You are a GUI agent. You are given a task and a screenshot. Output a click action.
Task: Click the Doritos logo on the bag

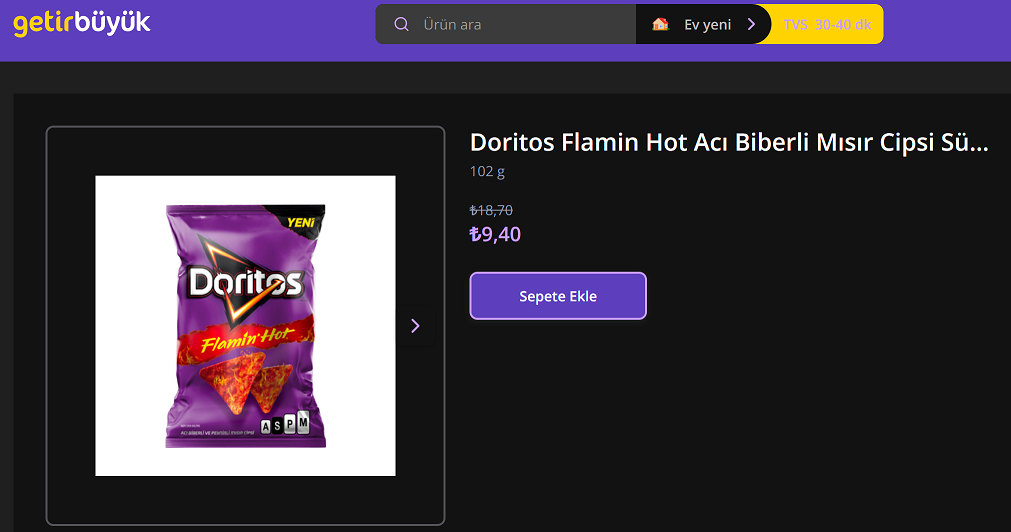[246, 283]
